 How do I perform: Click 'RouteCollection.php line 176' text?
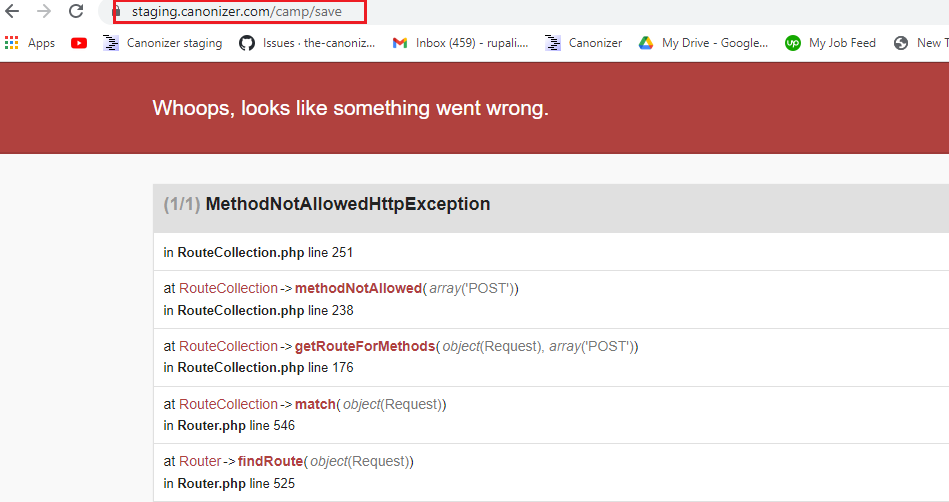pos(265,368)
